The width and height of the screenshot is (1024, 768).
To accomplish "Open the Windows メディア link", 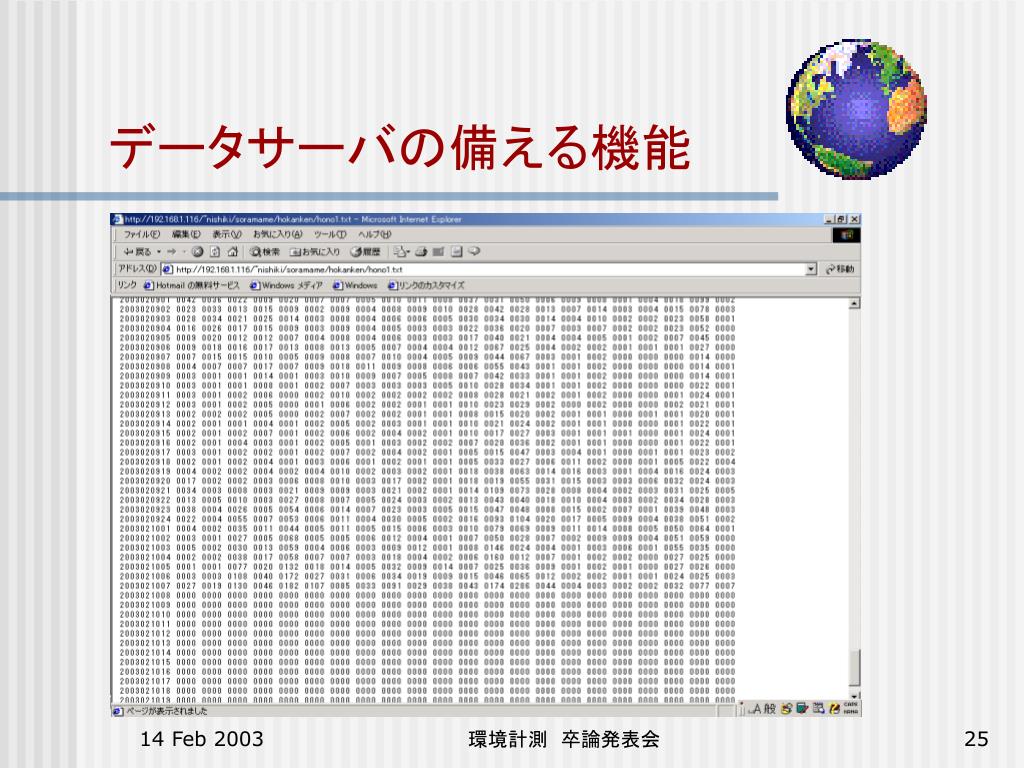I will pos(287,285).
